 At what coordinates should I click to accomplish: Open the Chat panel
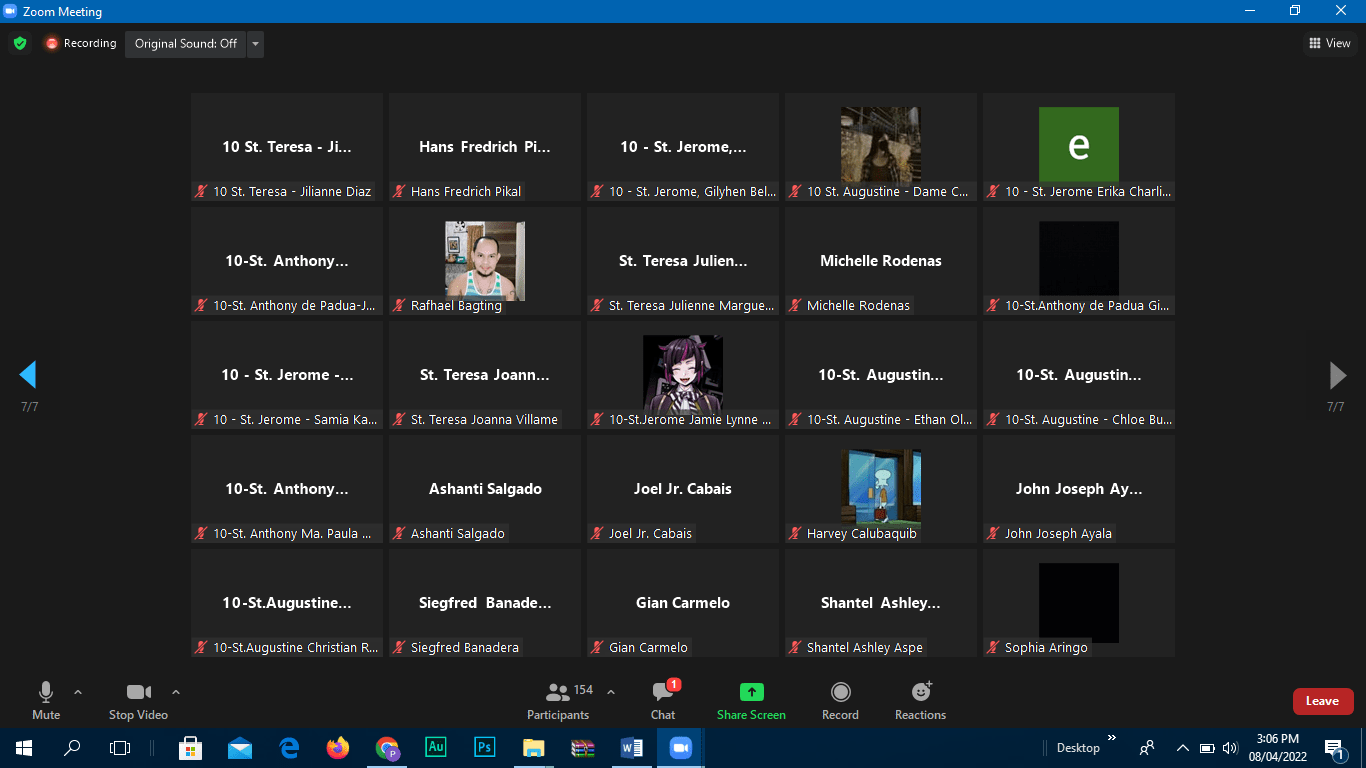pyautogui.click(x=663, y=700)
